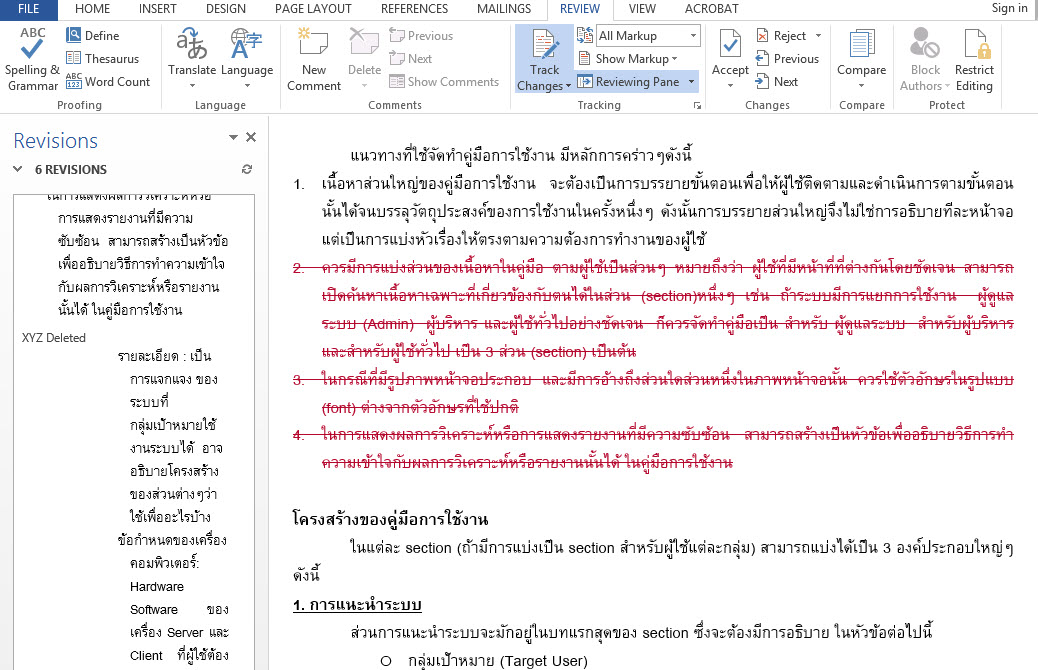Open the All Markup dropdown
Screen dimensions: 1038x670
648,36
